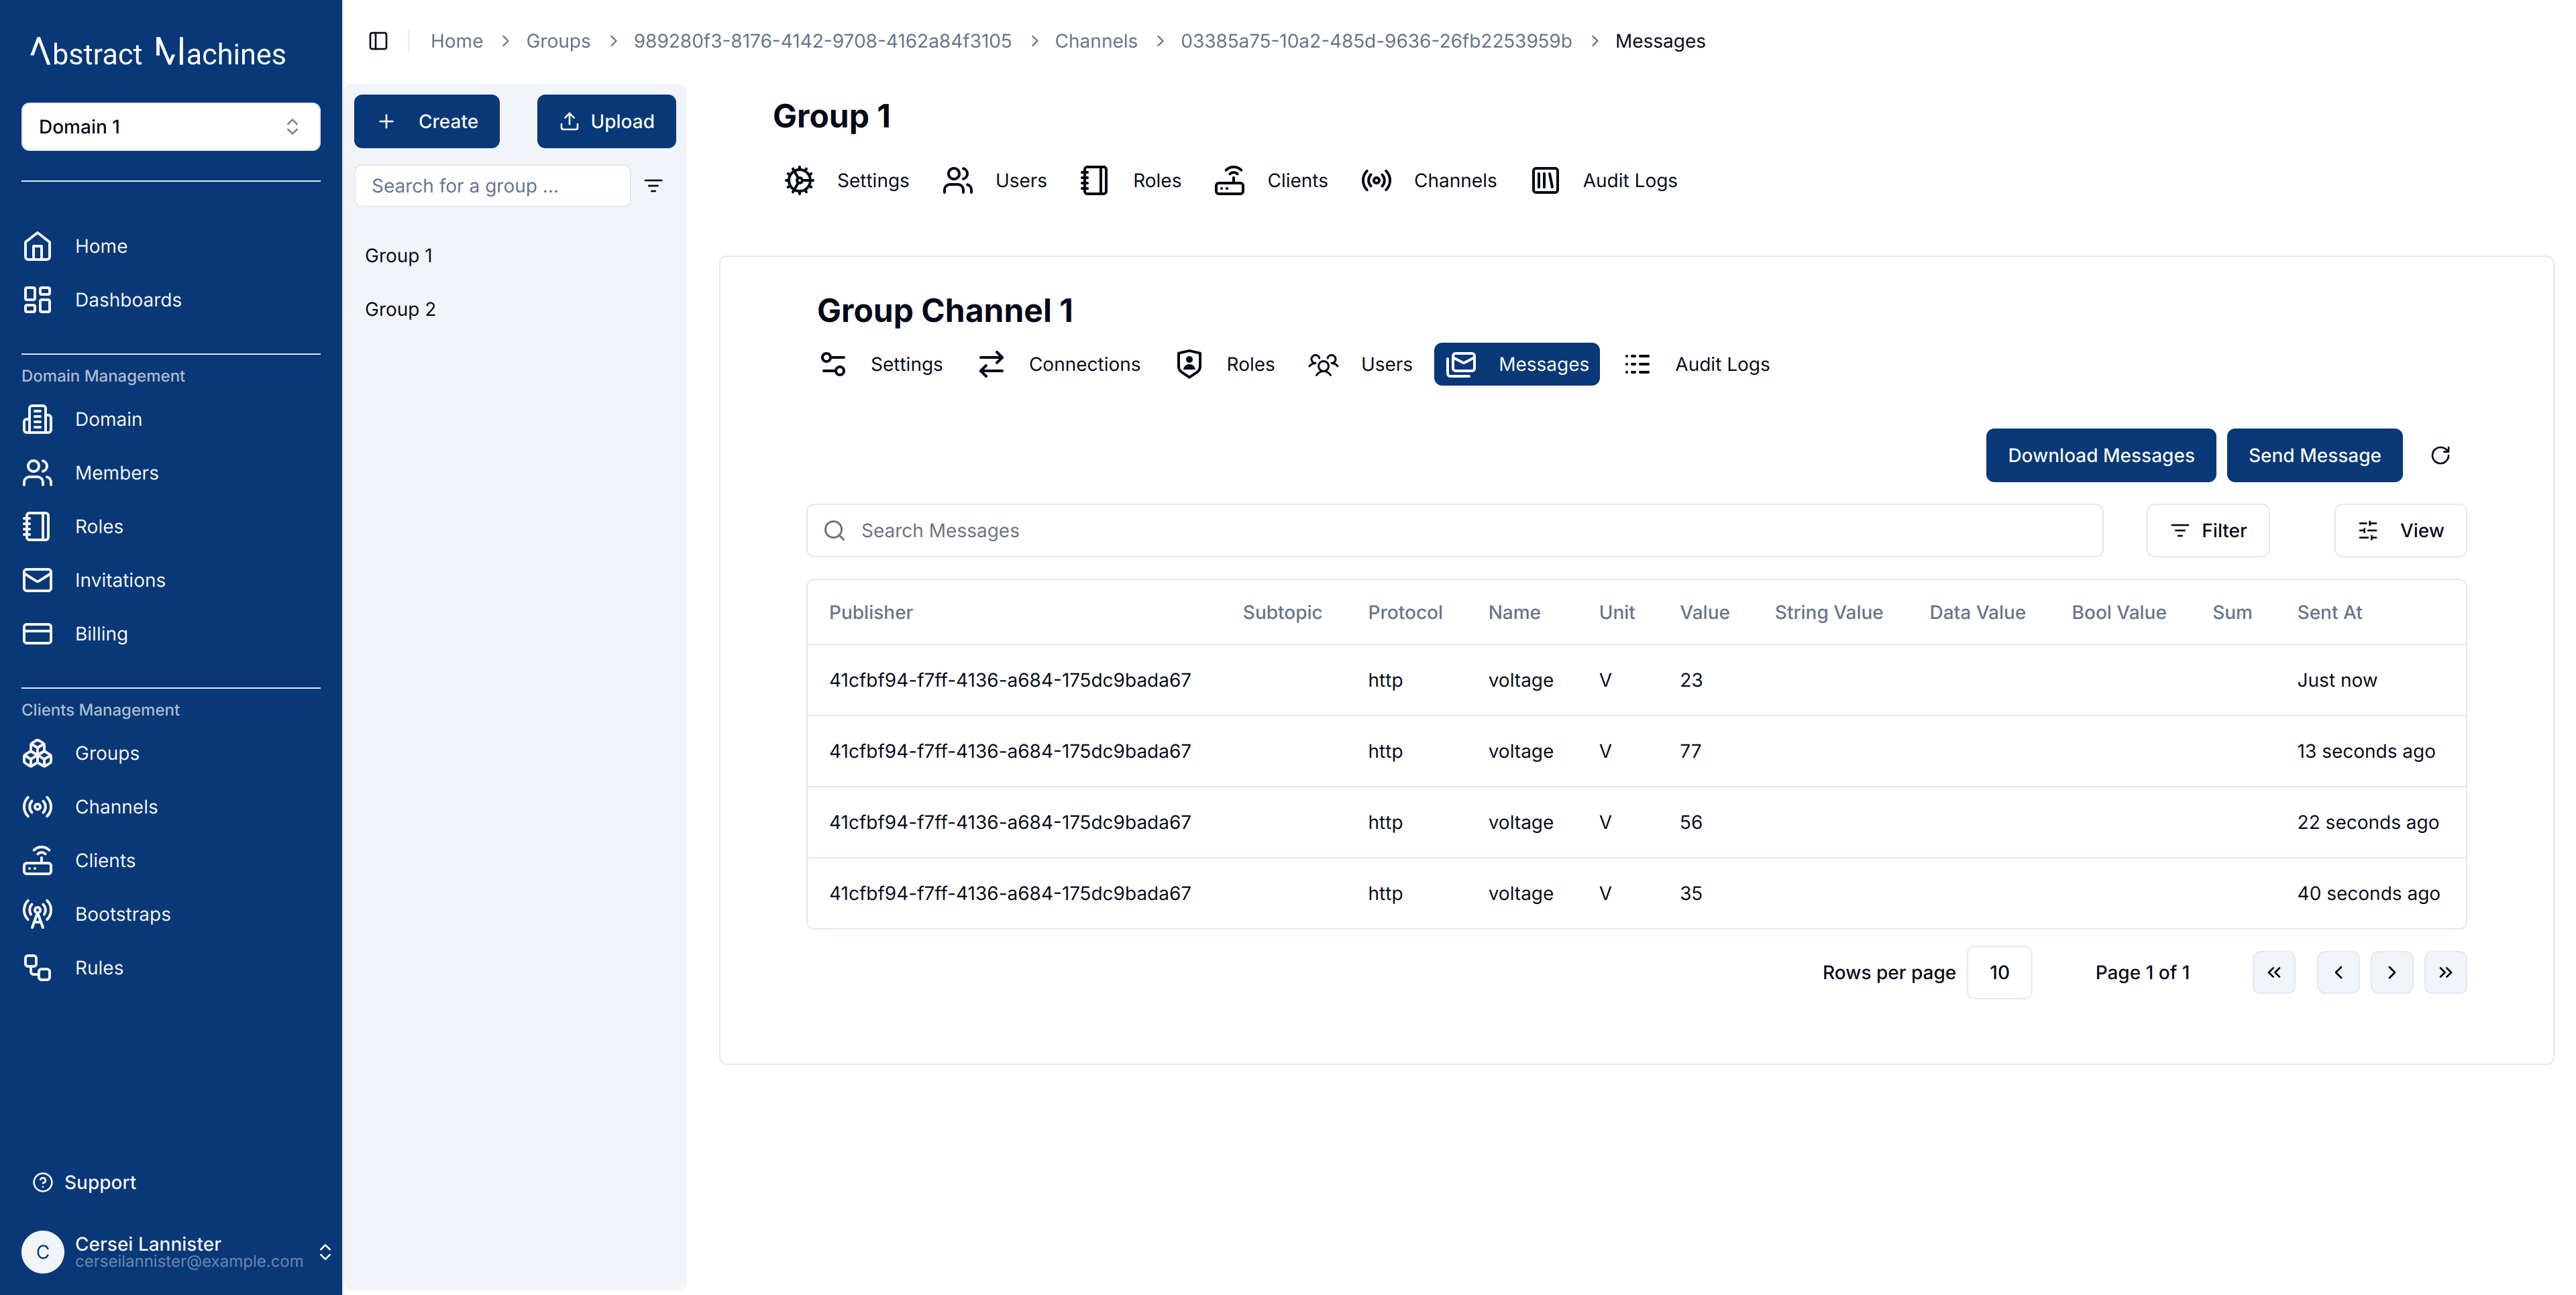This screenshot has width=2576, height=1295.
Task: Open Group 1 Clients tab
Action: click(x=1271, y=181)
